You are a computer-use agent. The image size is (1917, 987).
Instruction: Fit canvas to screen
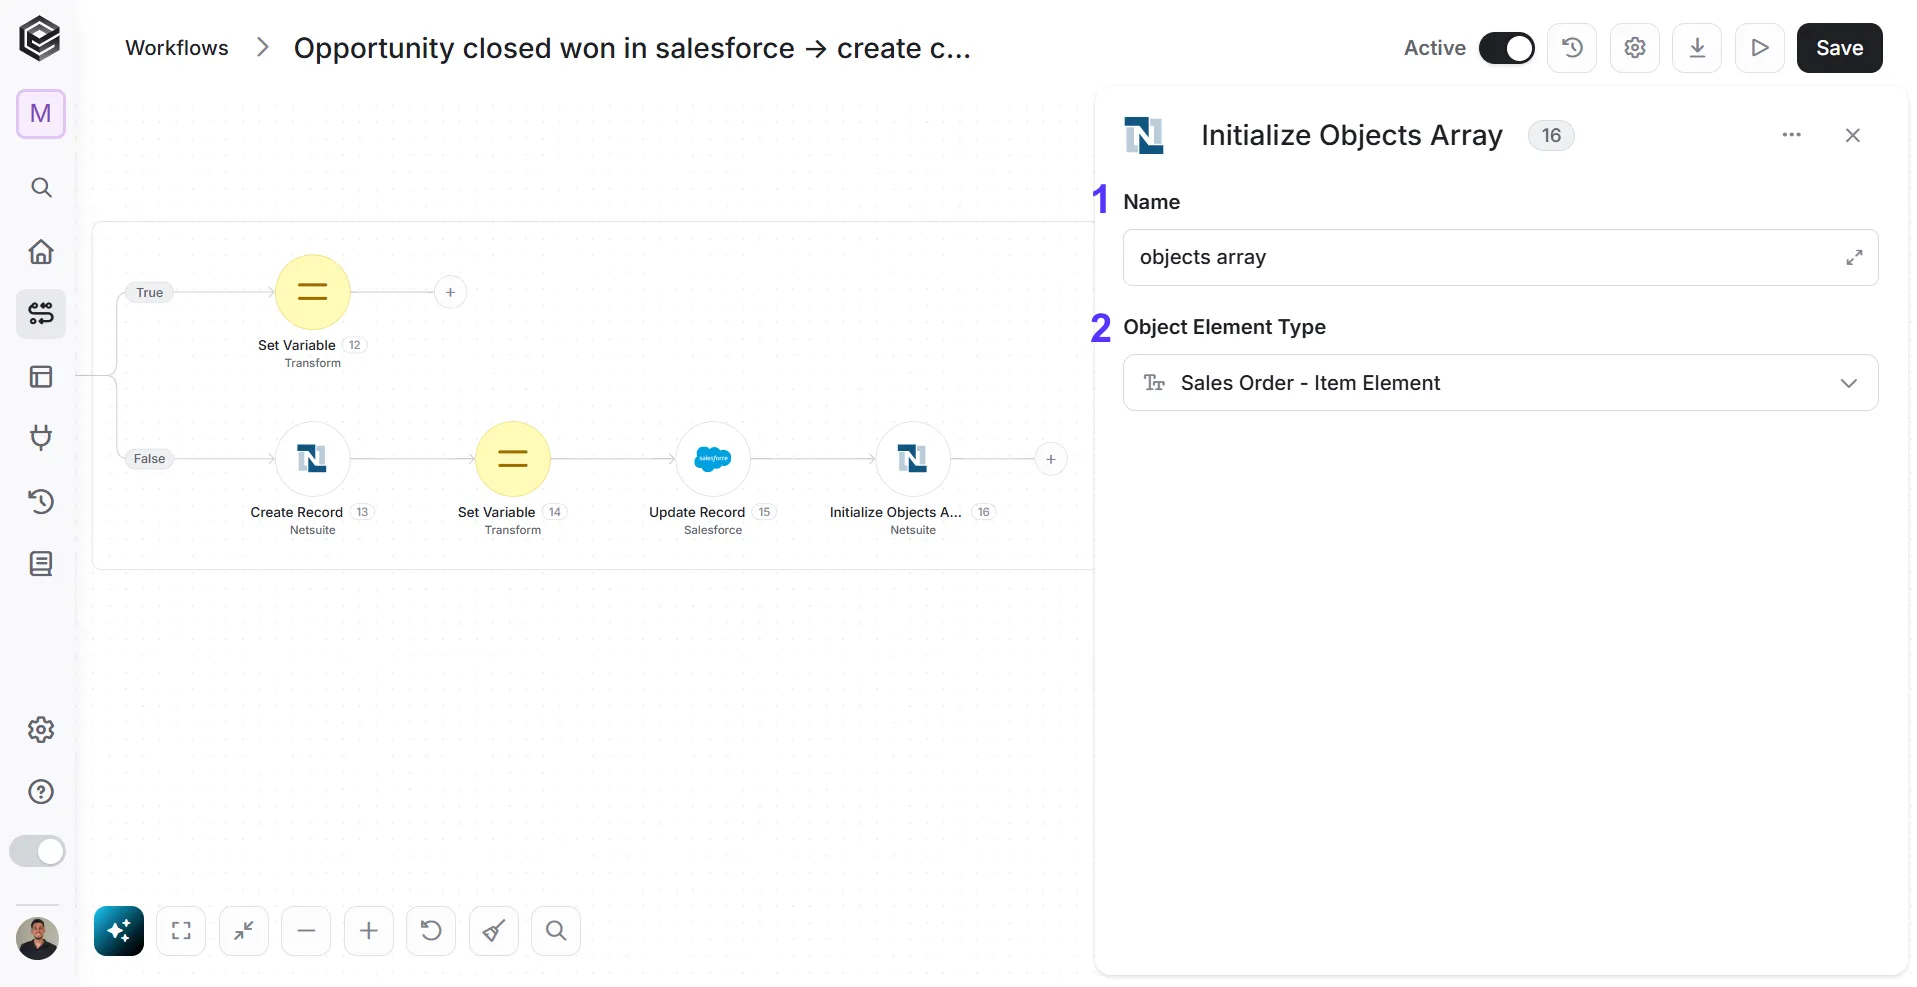181,931
